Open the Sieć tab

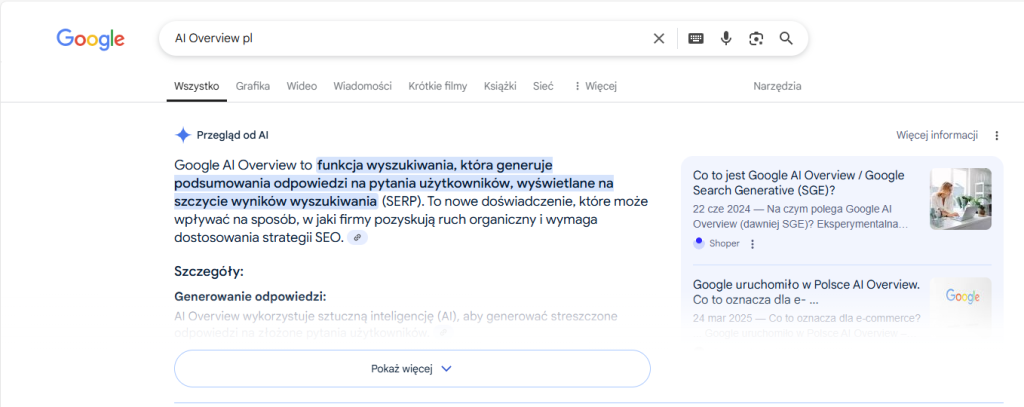pyautogui.click(x=543, y=86)
